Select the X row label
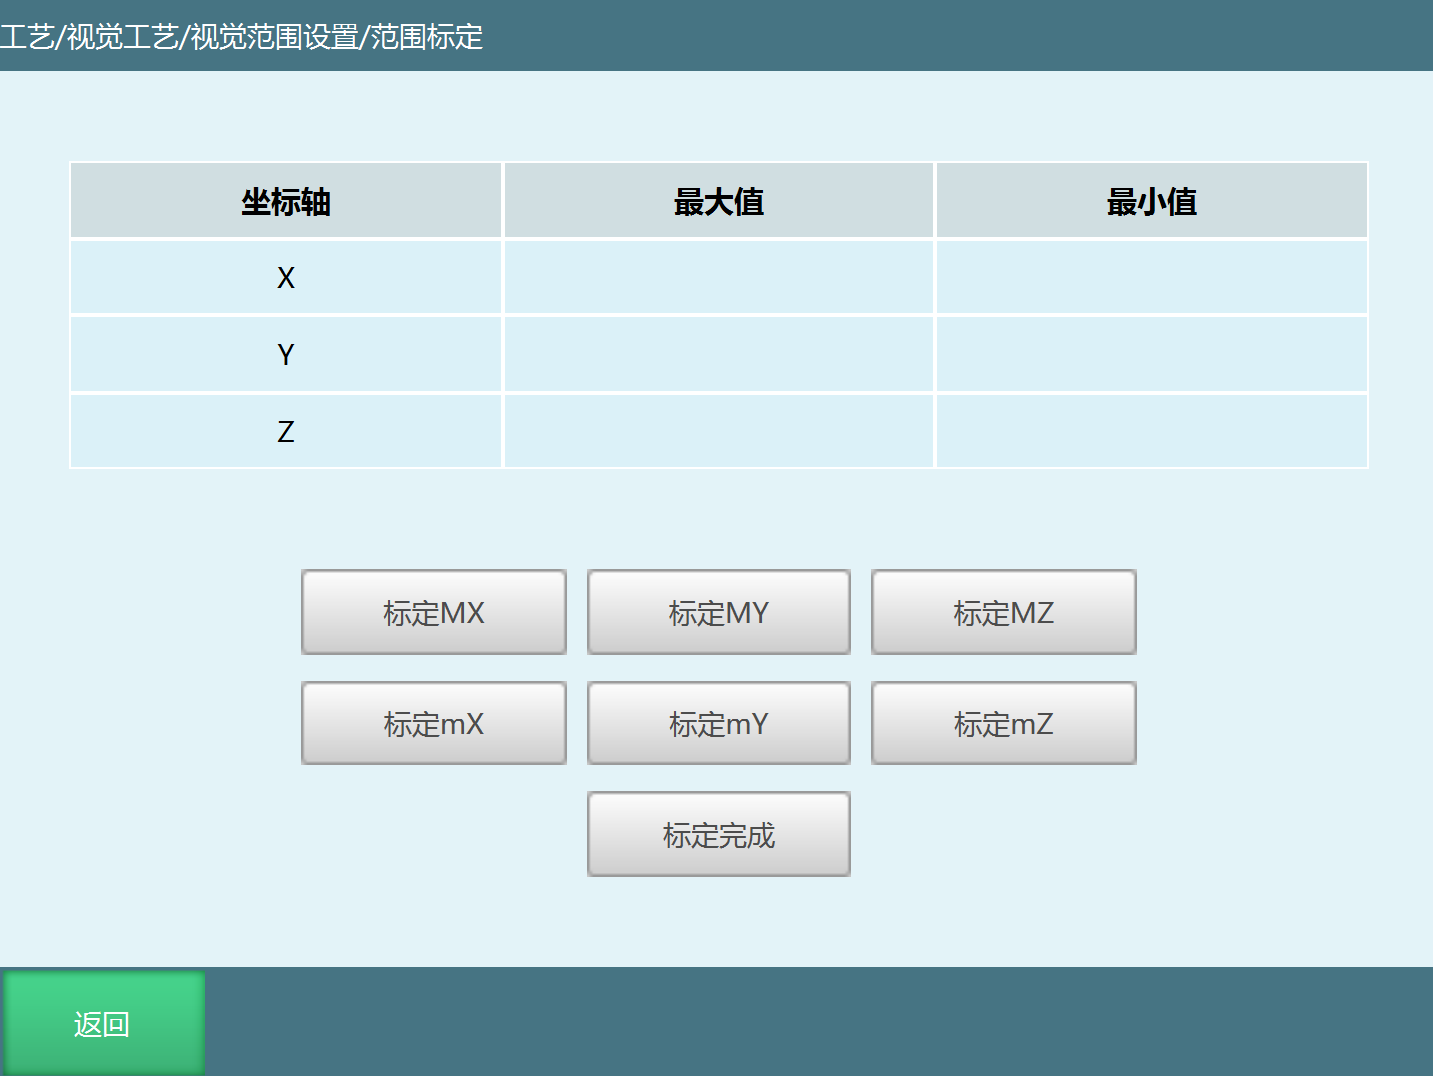The height and width of the screenshot is (1076, 1433). point(286,278)
